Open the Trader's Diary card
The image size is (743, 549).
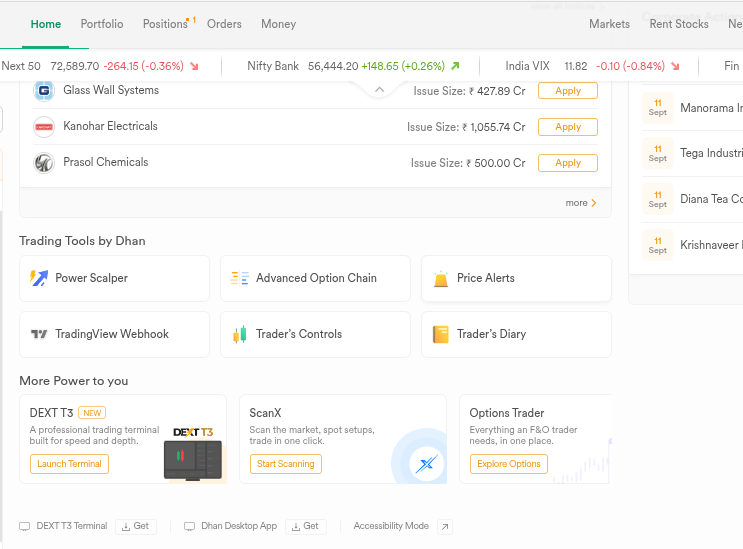516,334
